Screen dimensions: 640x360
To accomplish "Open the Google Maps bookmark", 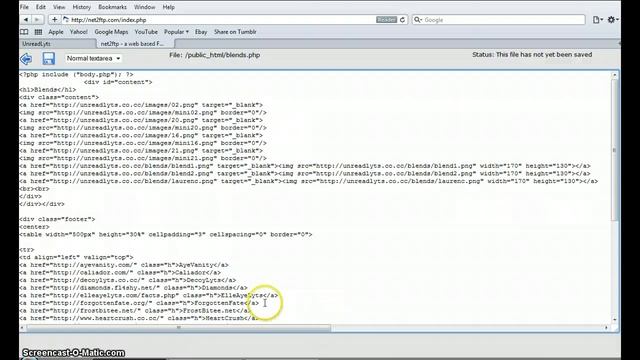I will click(x=111, y=32).
